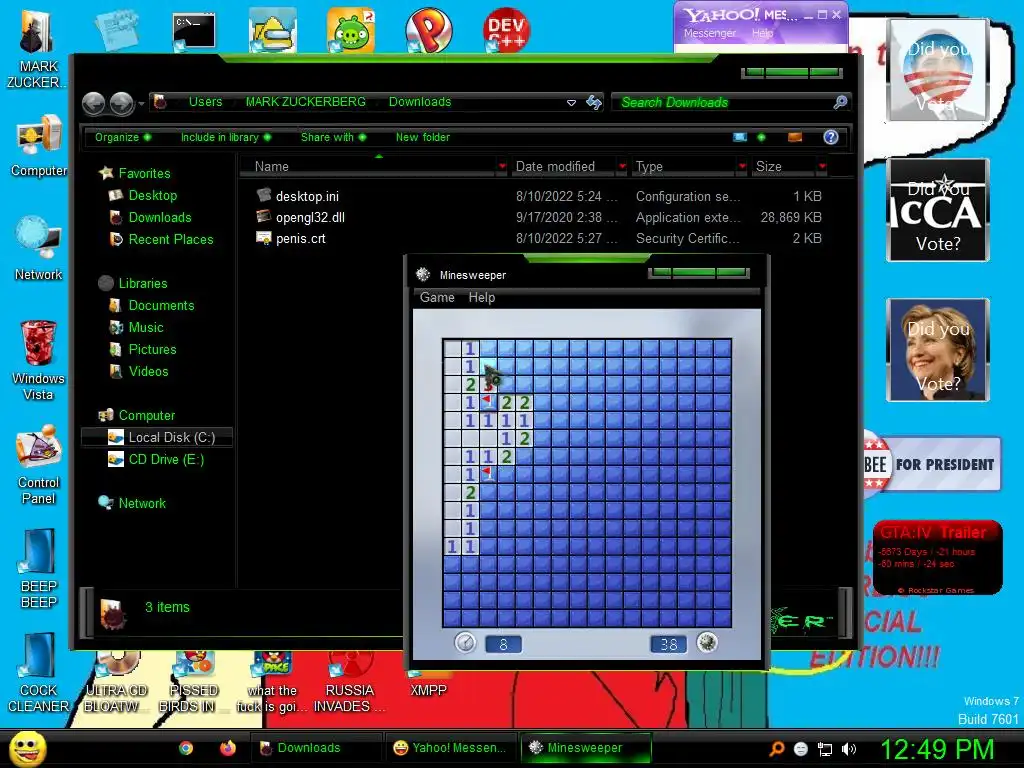Screen dimensions: 1024x768
Task: Open the Include in library dropdown
Action: [x=226, y=137]
